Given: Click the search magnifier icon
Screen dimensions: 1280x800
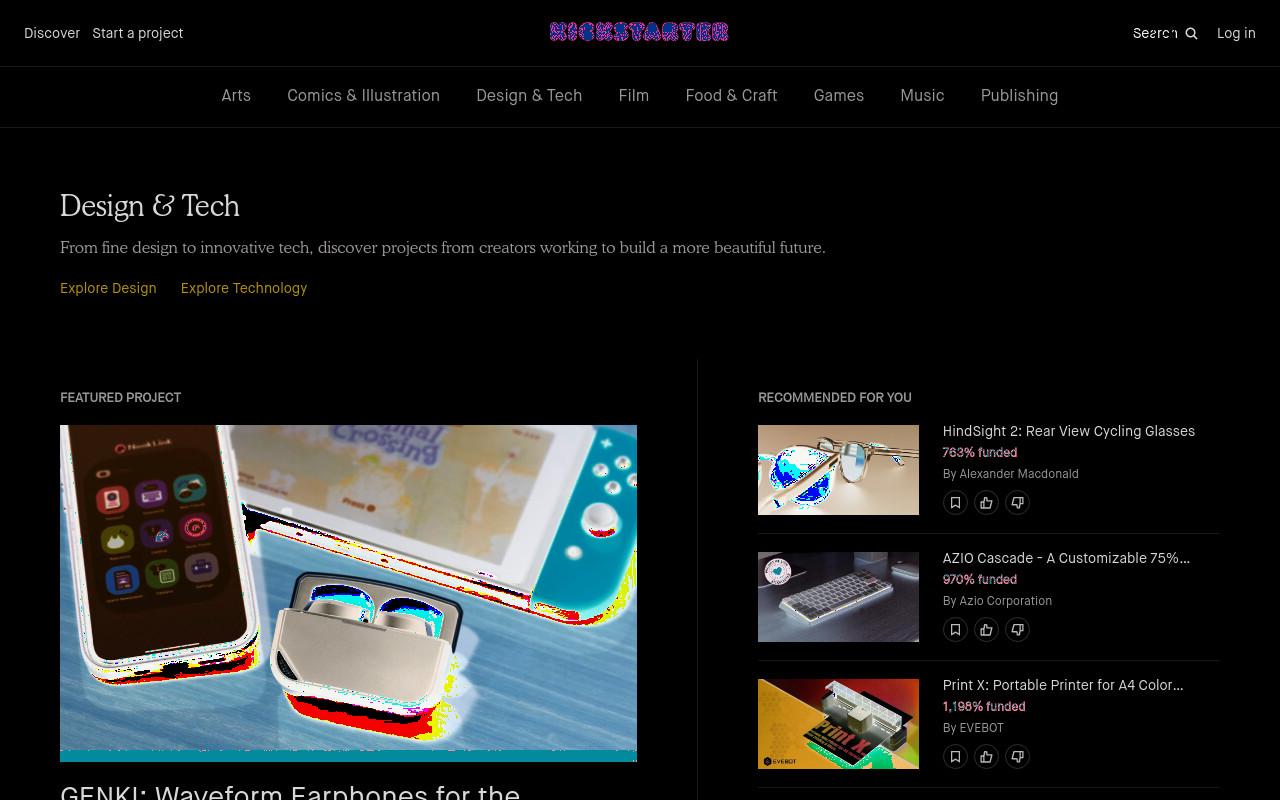Looking at the screenshot, I should coord(1191,33).
